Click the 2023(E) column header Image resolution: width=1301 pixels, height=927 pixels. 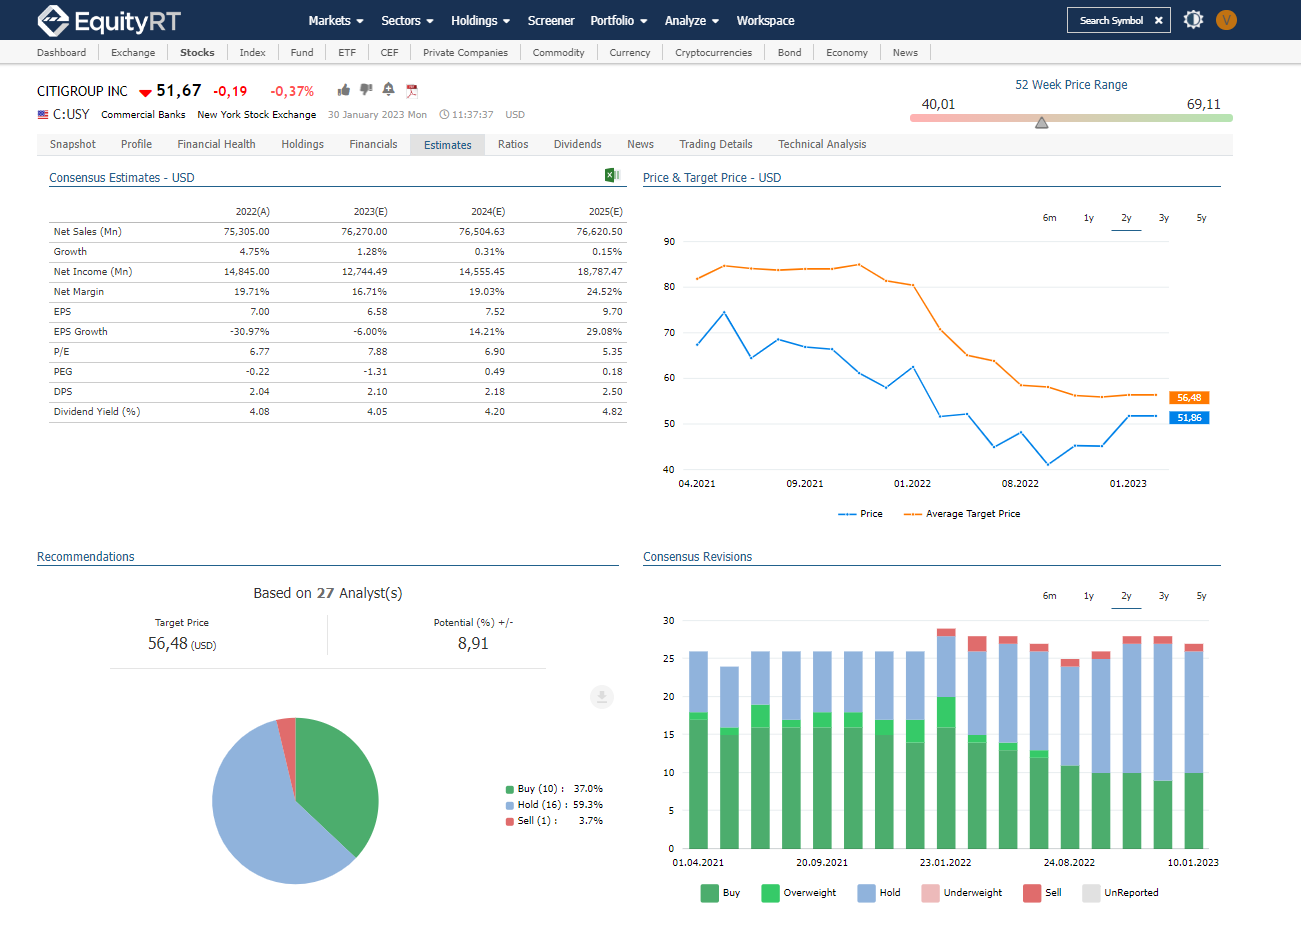(370, 212)
